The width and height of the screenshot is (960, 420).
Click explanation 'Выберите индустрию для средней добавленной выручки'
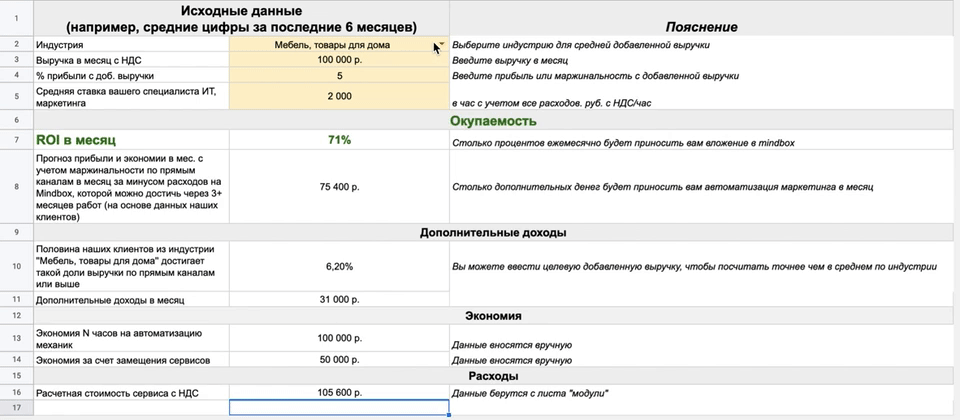(581, 45)
